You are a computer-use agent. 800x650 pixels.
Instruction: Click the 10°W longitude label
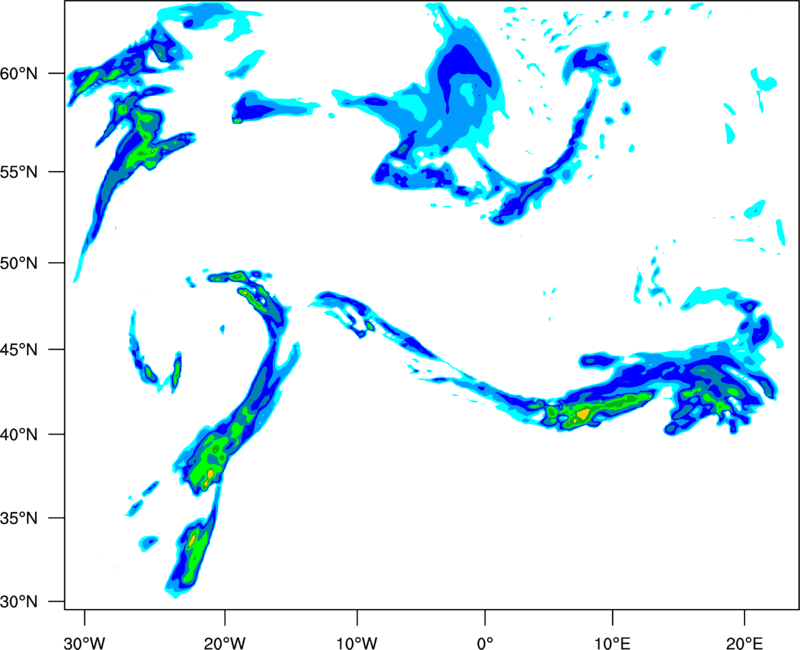(357, 643)
